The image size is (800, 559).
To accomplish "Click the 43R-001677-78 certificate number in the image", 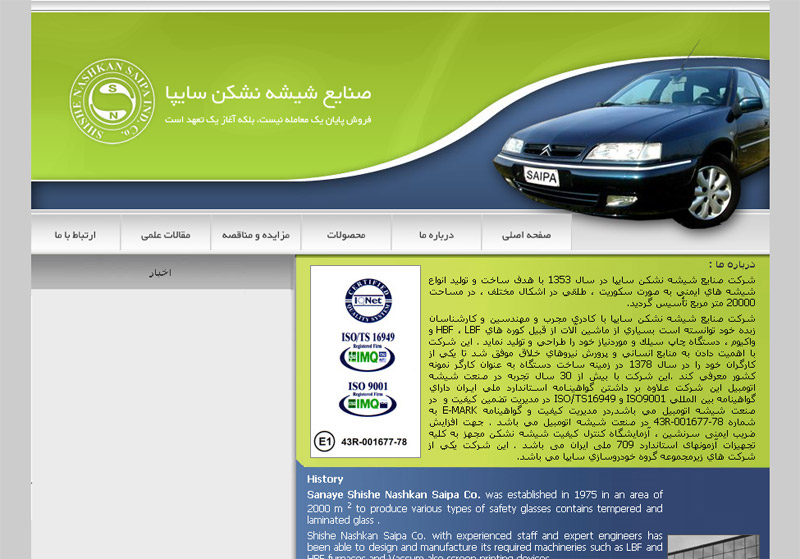I will point(374,442).
